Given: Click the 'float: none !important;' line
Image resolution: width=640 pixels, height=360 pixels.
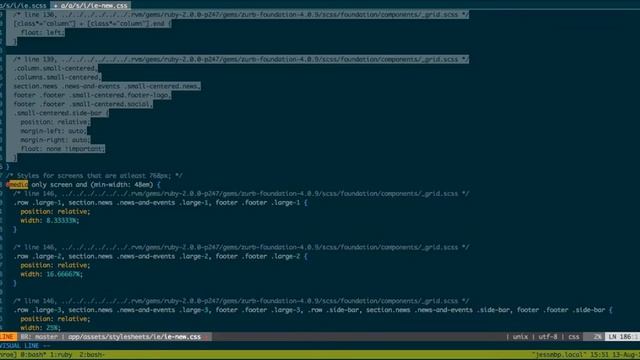Looking at the screenshot, I should point(62,149).
